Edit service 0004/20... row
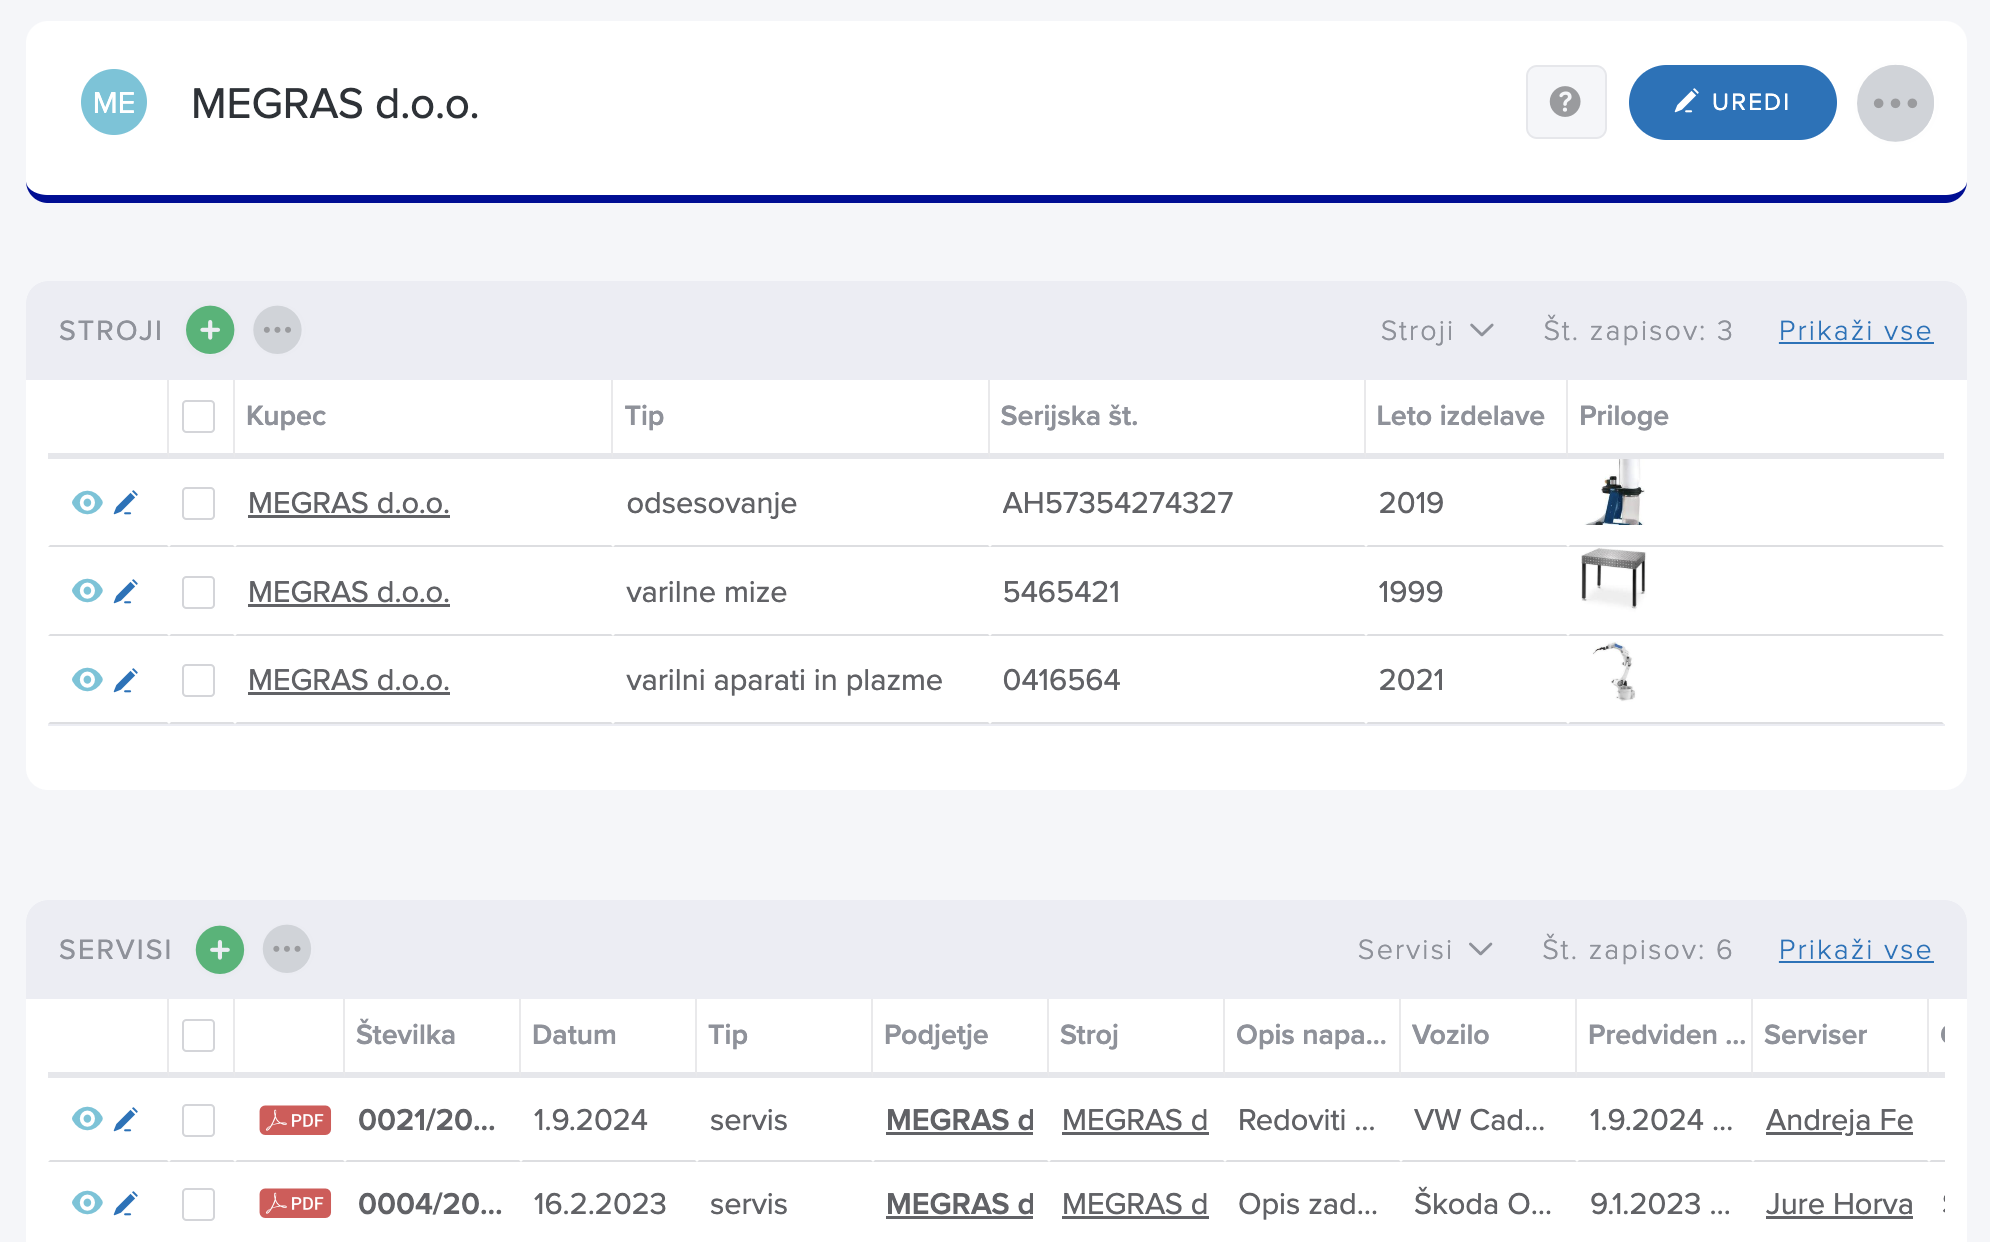This screenshot has width=1990, height=1242. coord(125,1203)
